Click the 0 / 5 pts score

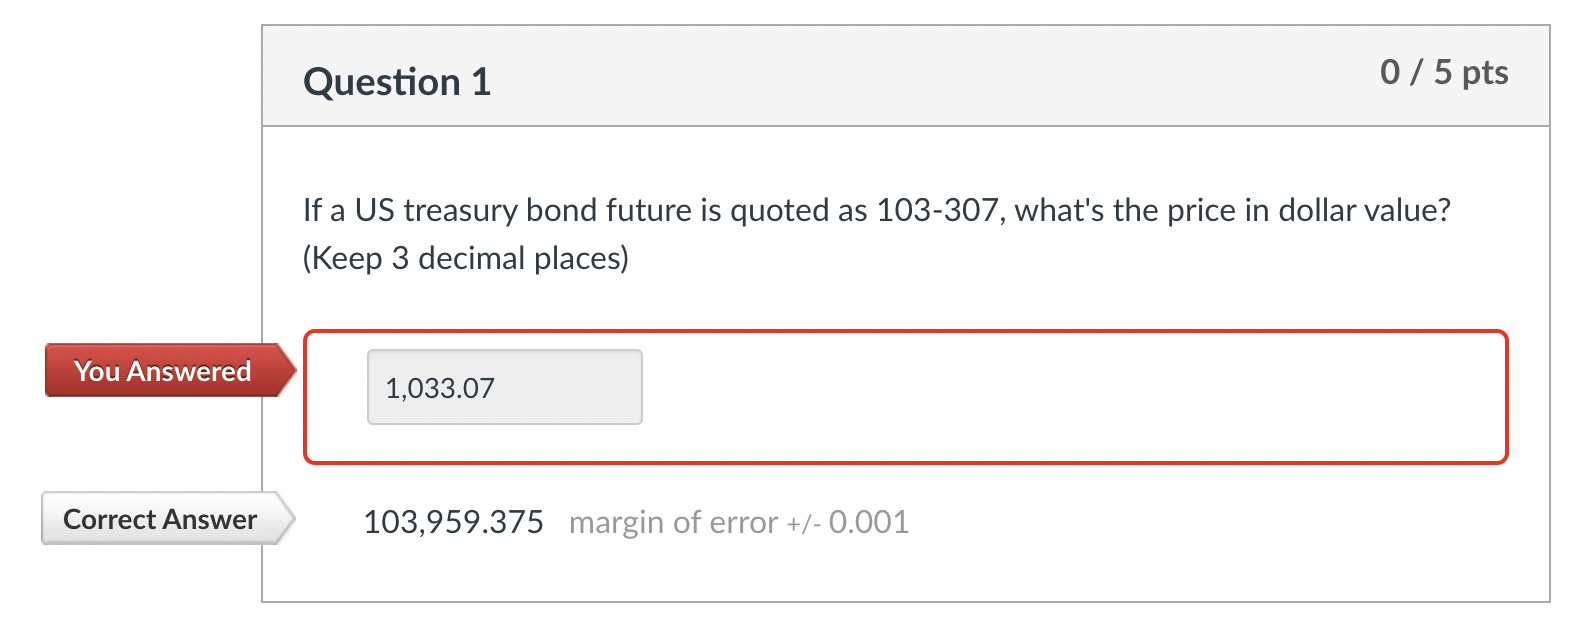(x=1446, y=71)
